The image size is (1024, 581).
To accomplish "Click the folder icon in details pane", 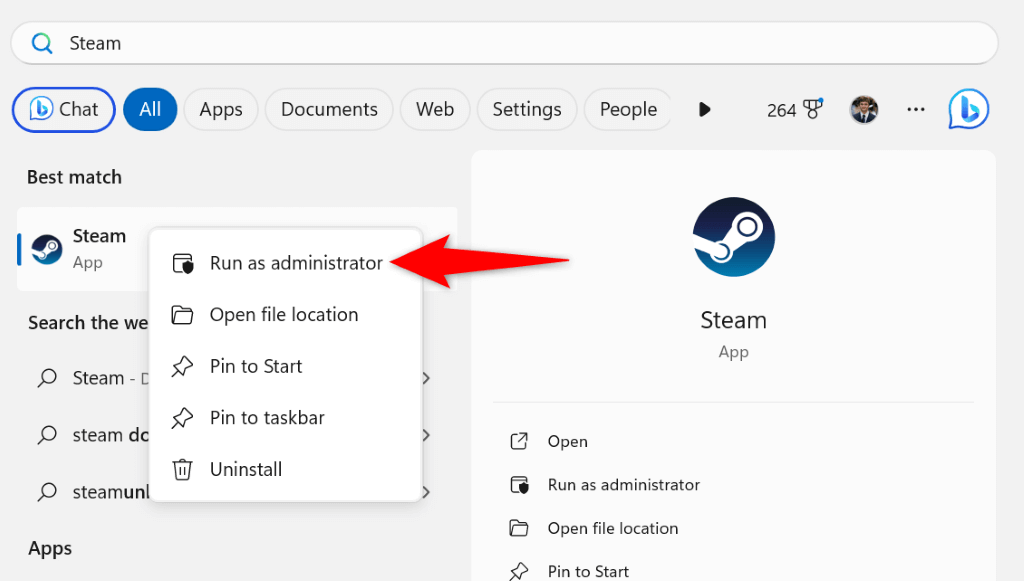I will pos(519,528).
